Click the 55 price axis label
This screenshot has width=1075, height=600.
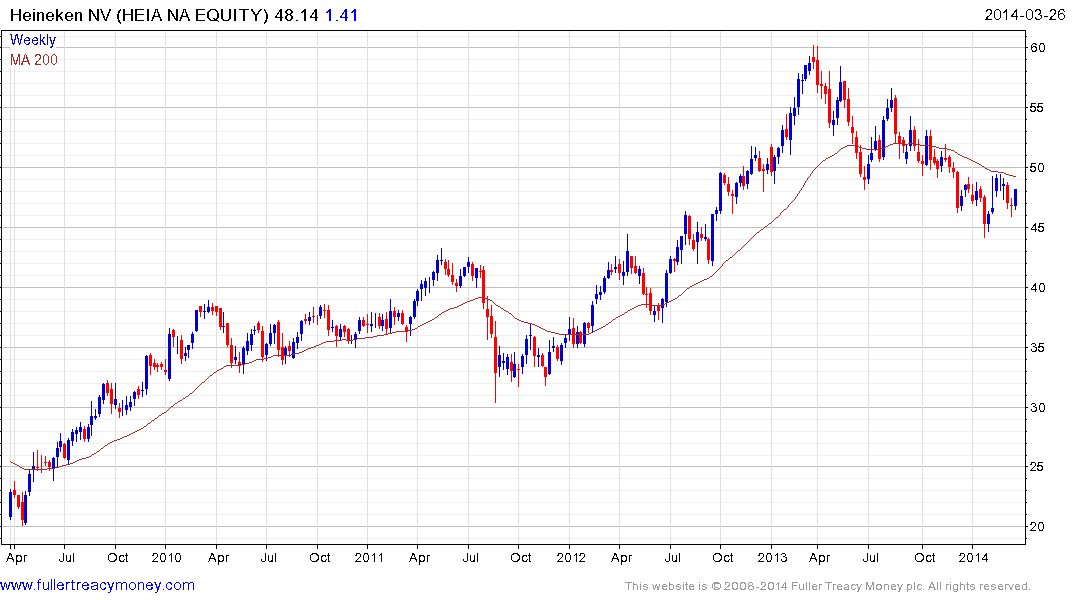[x=1037, y=108]
